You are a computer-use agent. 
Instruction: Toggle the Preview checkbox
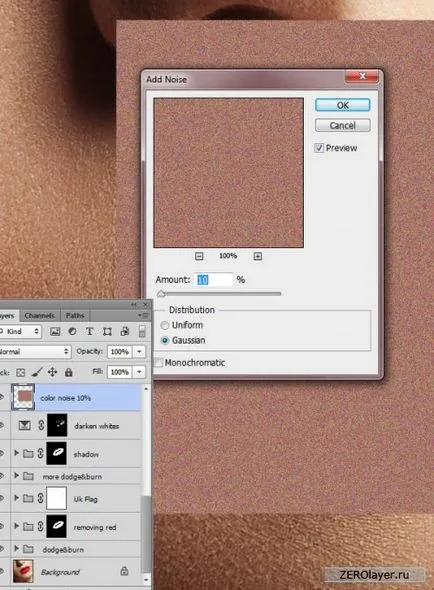(x=319, y=148)
